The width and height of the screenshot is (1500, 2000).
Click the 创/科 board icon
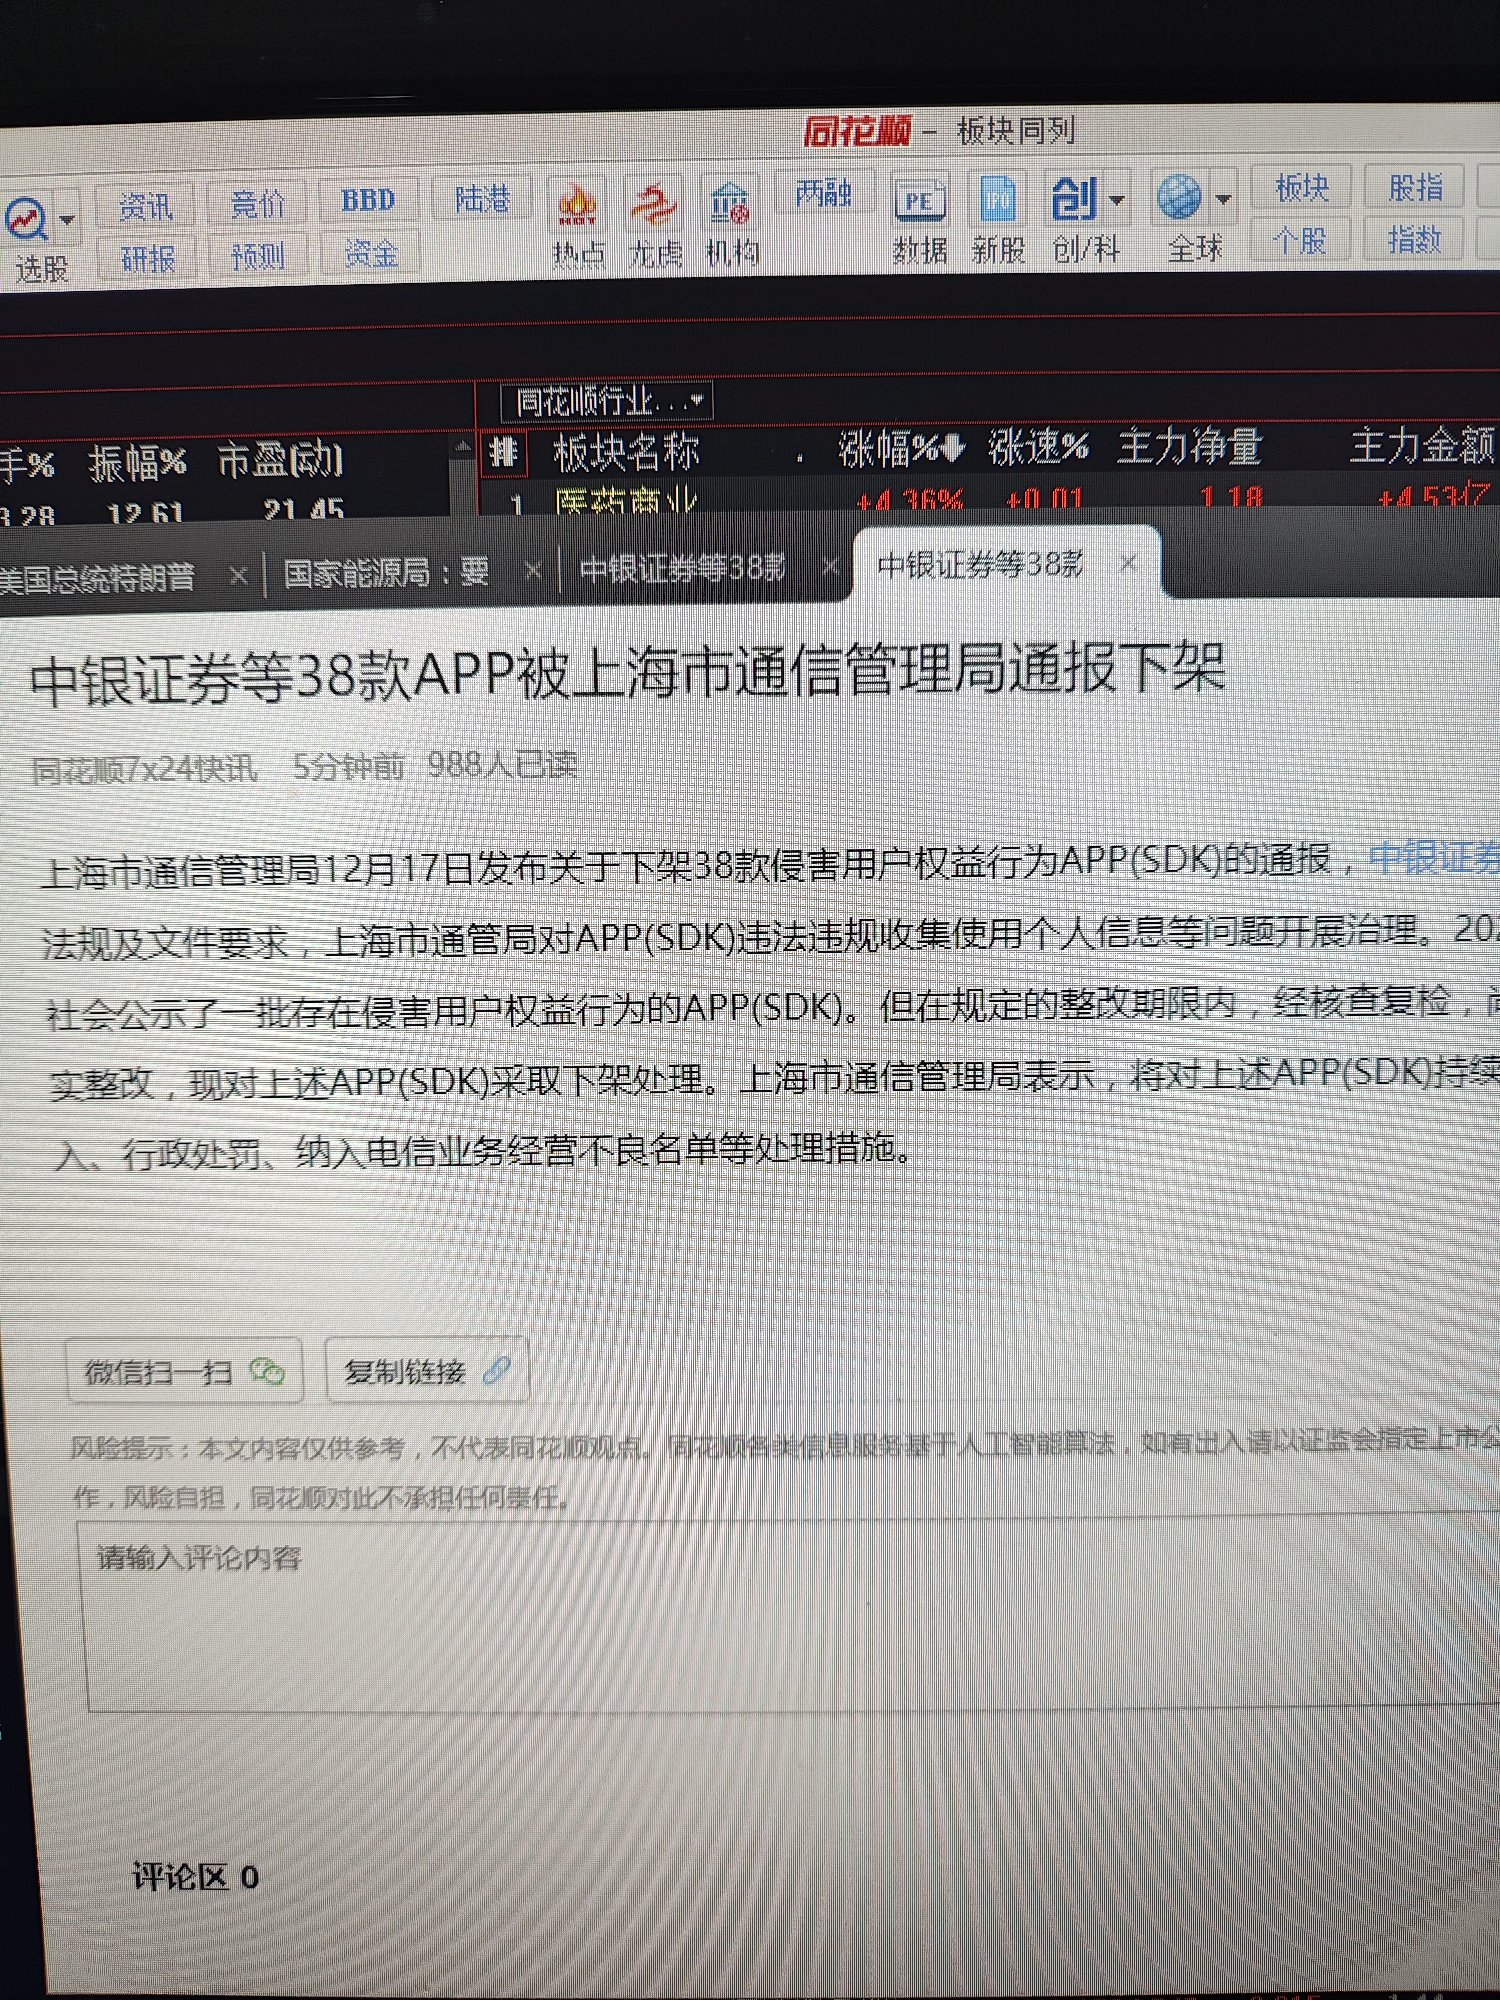[x=1074, y=198]
